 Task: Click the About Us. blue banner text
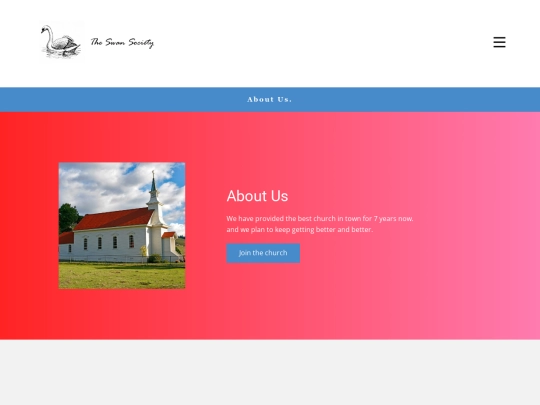coord(269,100)
